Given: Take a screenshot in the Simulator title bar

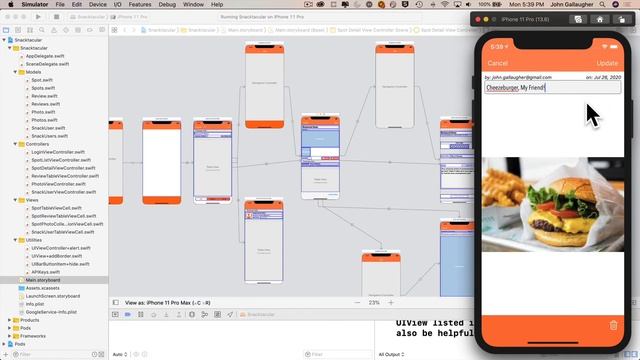Looking at the screenshot, I should [x=578, y=19].
